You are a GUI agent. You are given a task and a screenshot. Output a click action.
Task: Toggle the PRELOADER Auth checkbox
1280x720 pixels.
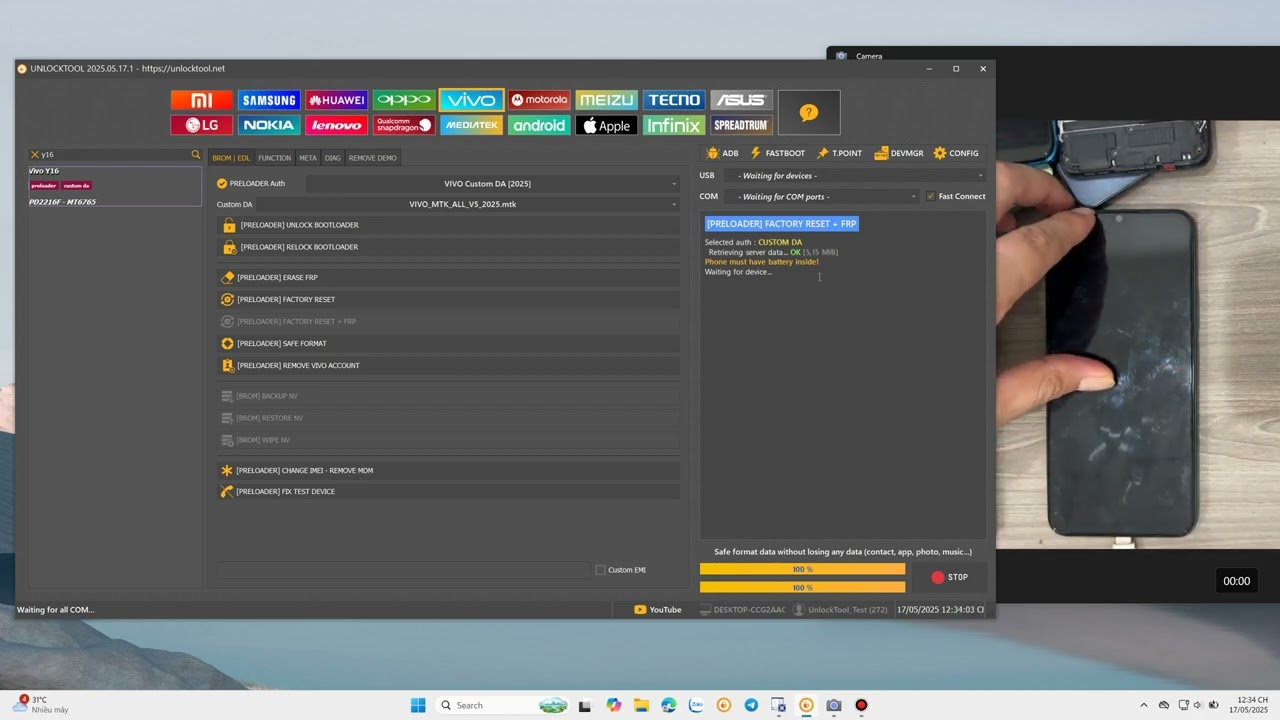click(x=222, y=184)
